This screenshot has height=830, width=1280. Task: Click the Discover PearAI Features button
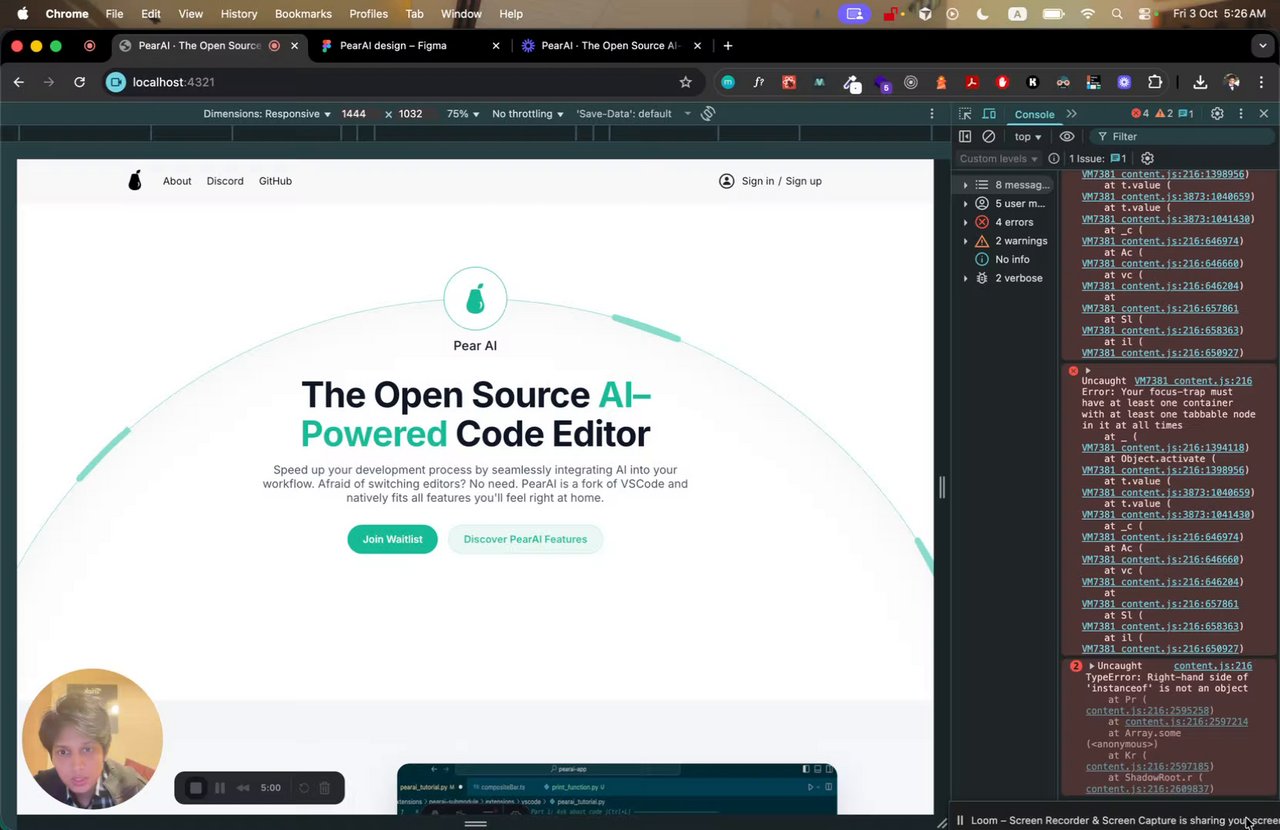click(525, 539)
